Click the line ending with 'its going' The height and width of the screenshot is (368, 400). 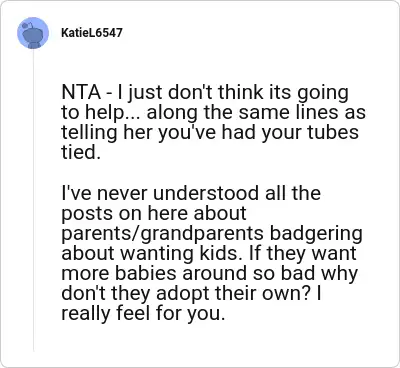click(x=205, y=94)
